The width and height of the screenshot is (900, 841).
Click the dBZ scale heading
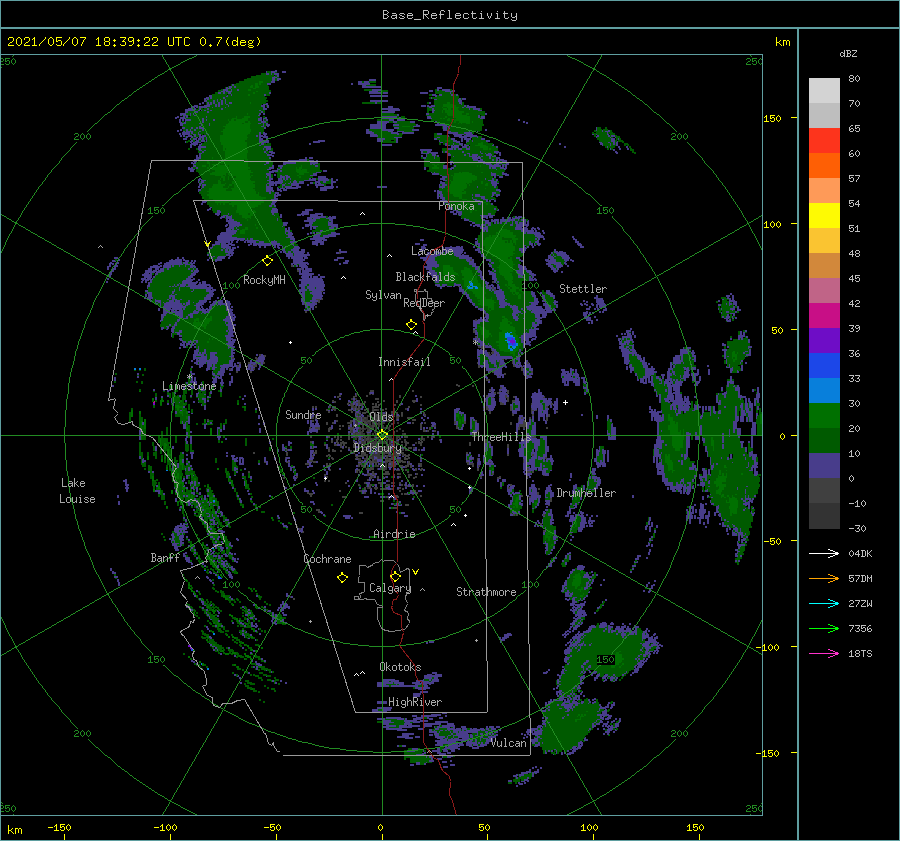848,54
